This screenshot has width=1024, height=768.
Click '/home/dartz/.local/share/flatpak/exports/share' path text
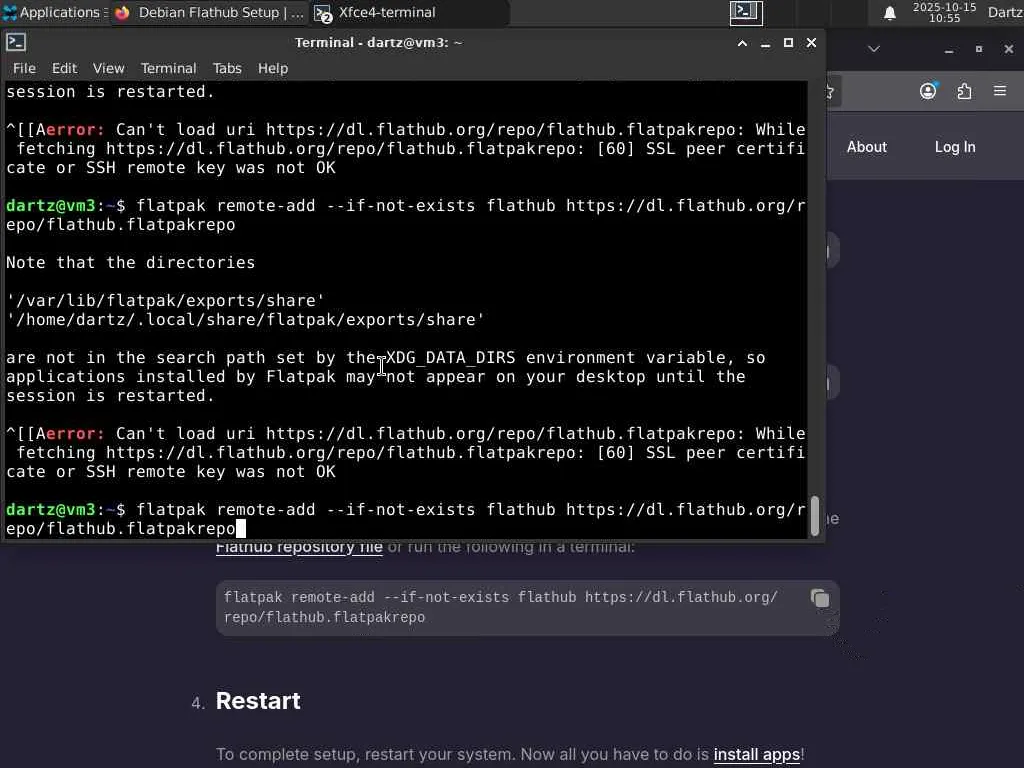[246, 319]
